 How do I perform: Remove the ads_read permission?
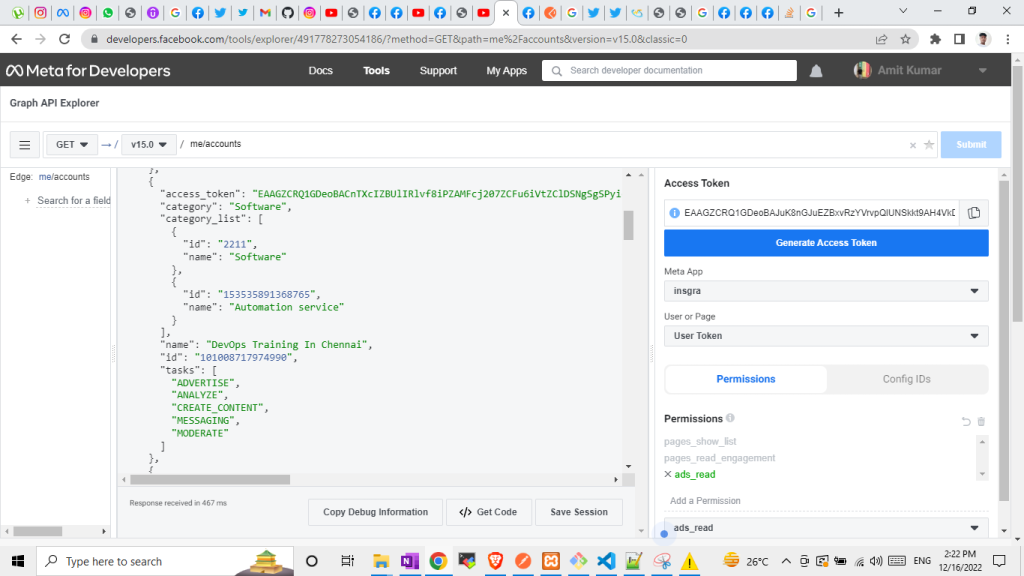pos(668,474)
